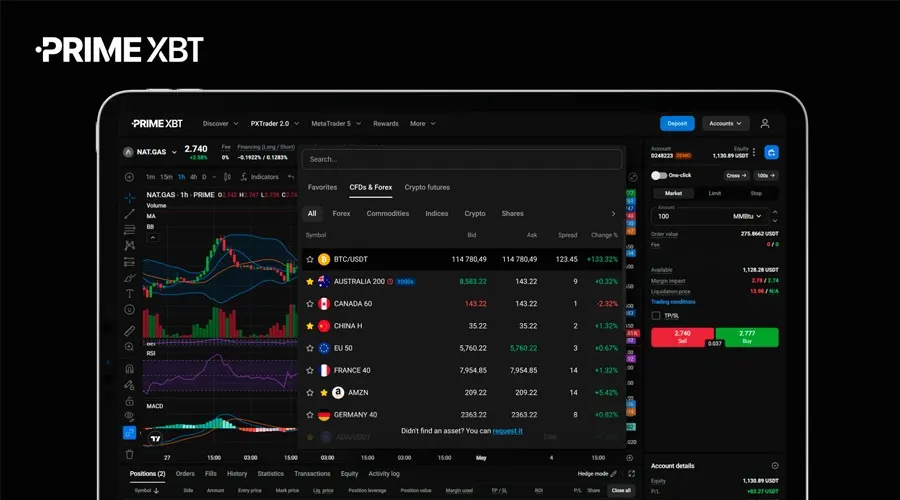Unfavorite AUSTRALIA 200 star
The width and height of the screenshot is (900, 500).
(310, 281)
